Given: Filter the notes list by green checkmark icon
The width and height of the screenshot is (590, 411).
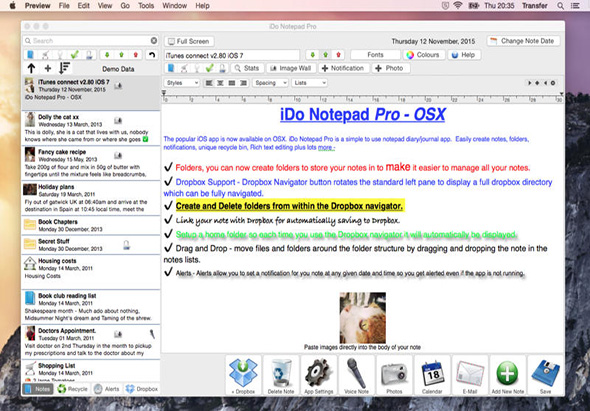Looking at the screenshot, I should [x=75, y=55].
